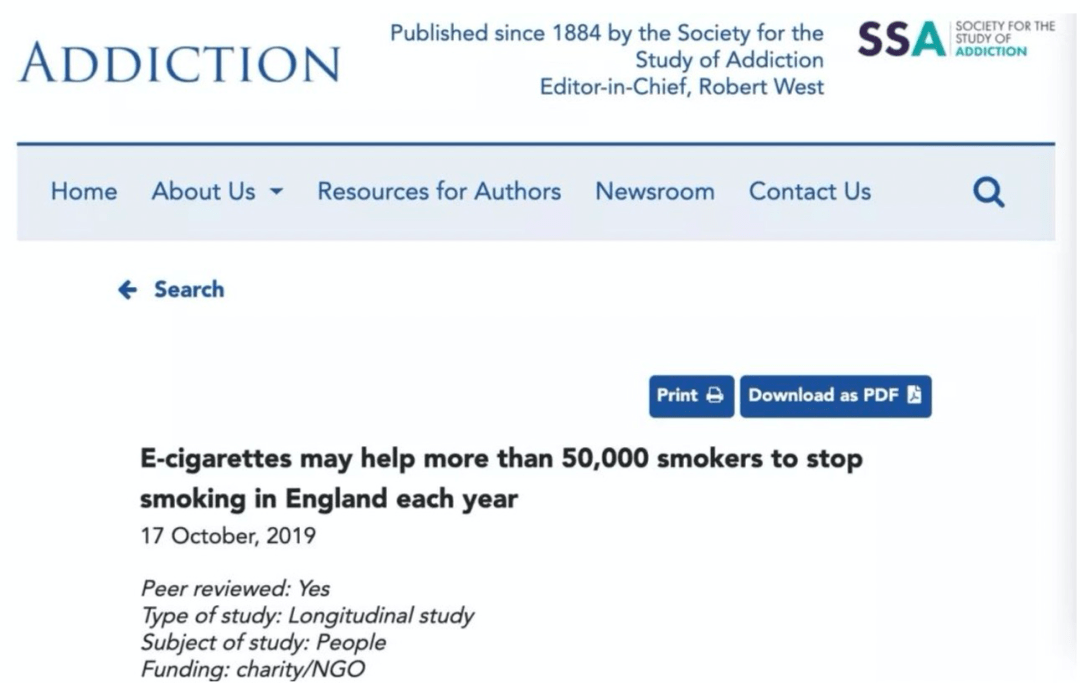The height and width of the screenshot is (683, 1080).
Task: Expand the About Us dropdown arrow
Action: click(x=276, y=191)
